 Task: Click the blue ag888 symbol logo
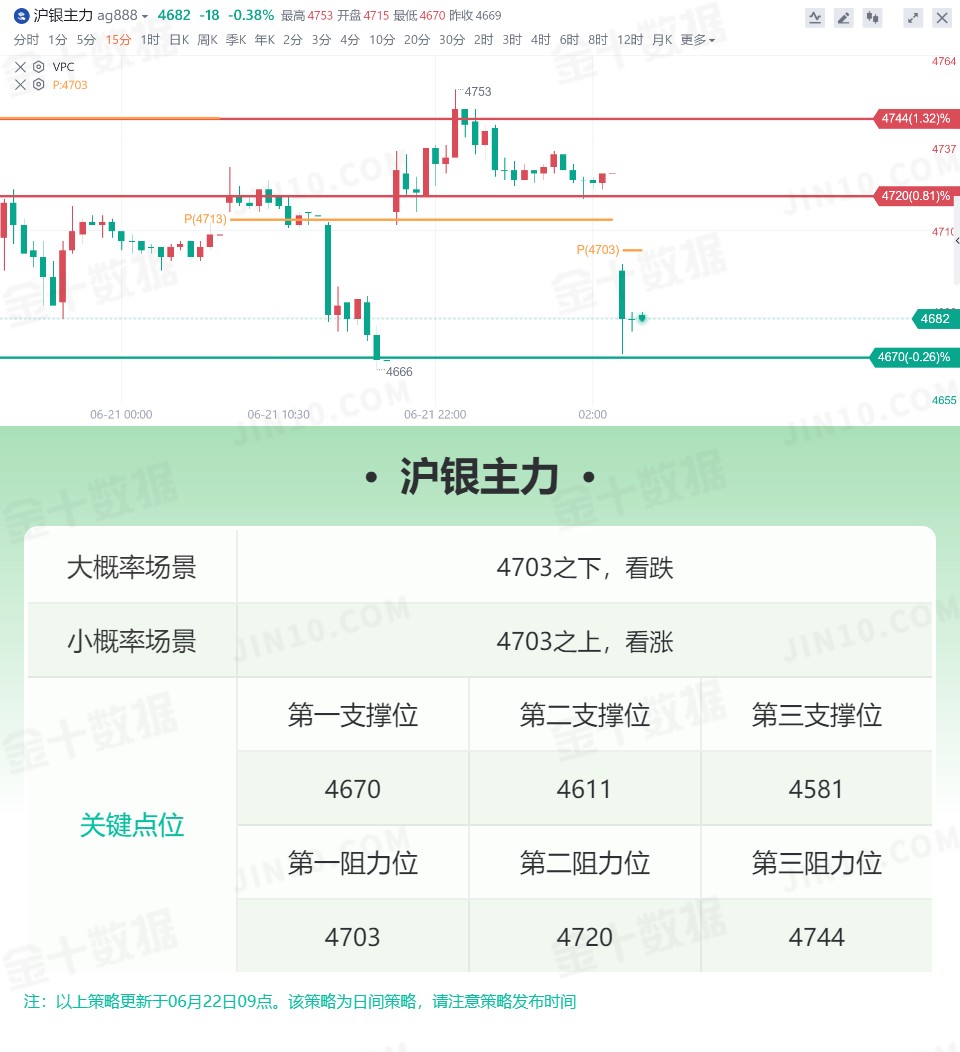pyautogui.click(x=21, y=15)
